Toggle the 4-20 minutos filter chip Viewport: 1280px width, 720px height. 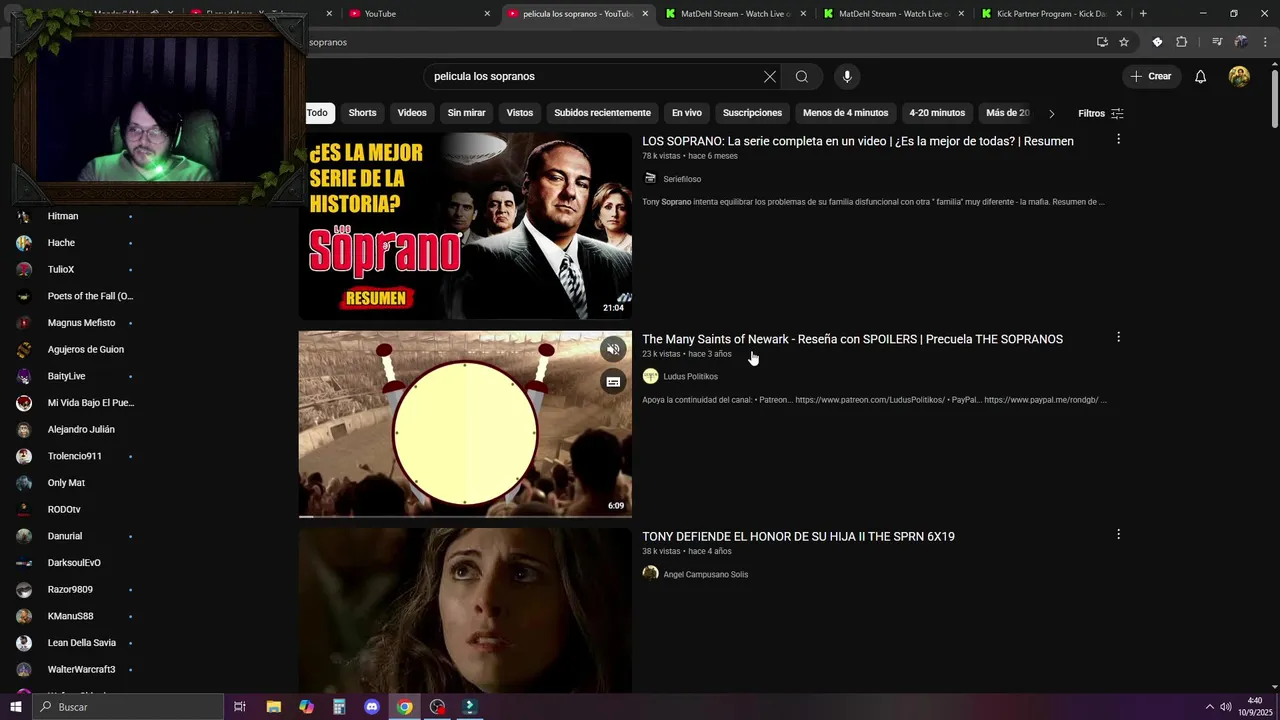[x=937, y=113]
